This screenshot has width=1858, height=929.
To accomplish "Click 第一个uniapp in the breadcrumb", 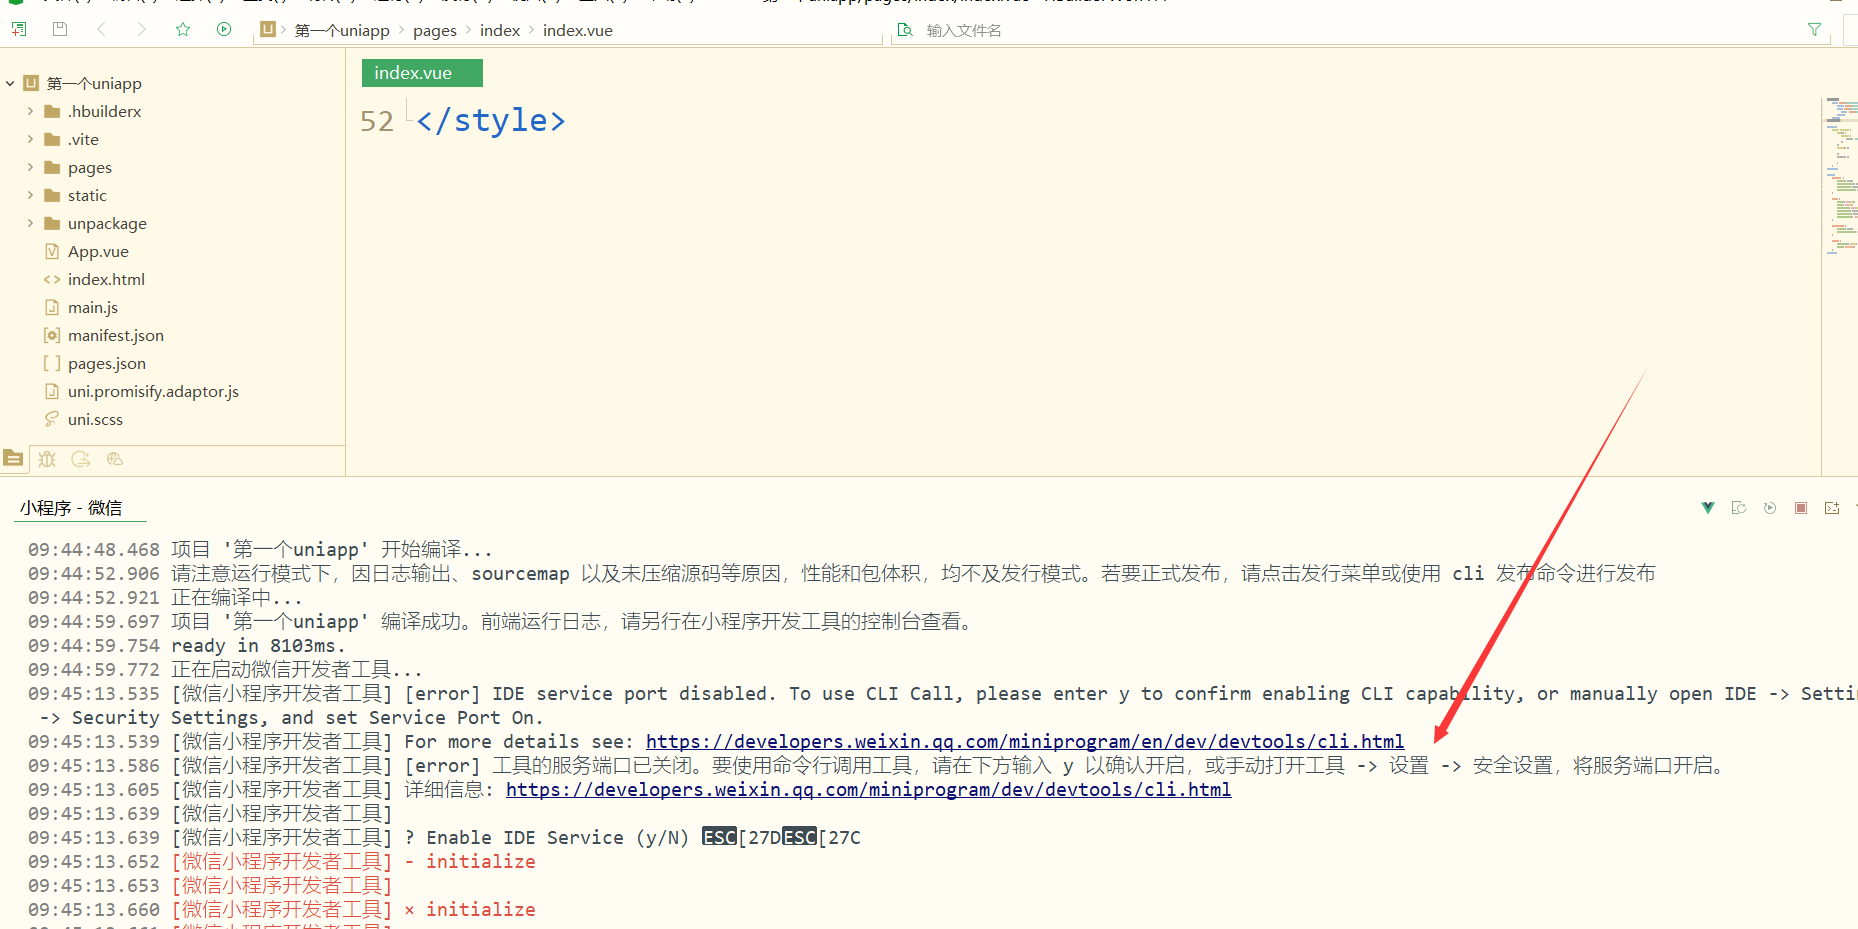I will [342, 30].
